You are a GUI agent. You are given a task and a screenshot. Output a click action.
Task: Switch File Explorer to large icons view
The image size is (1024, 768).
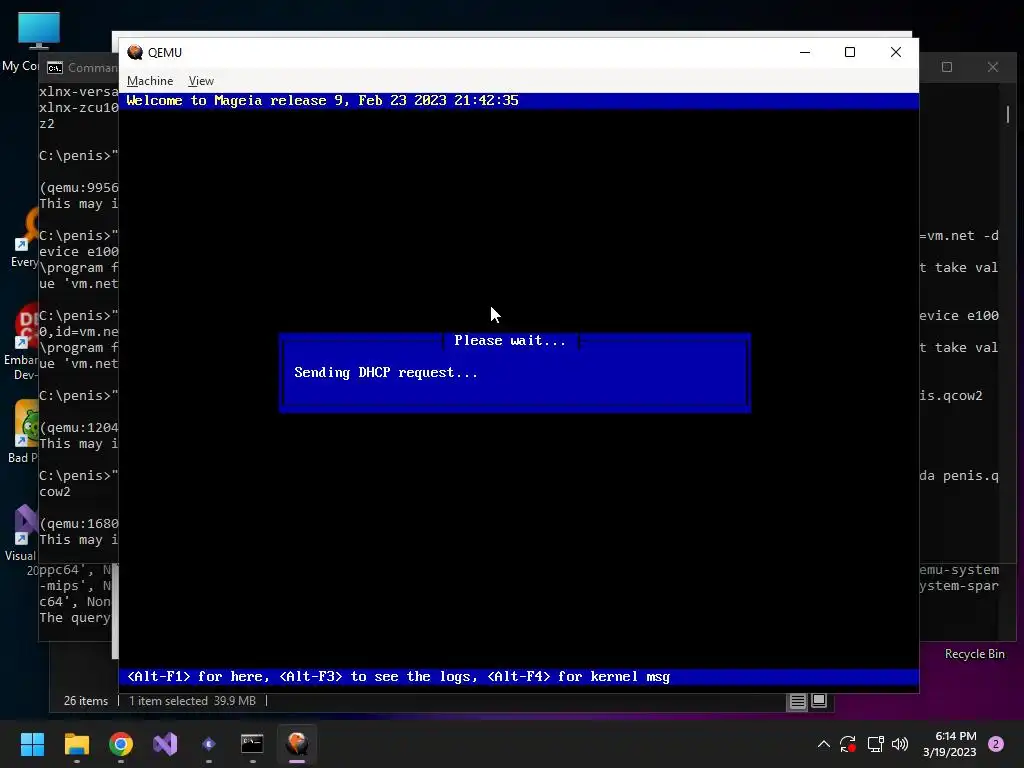[819, 701]
